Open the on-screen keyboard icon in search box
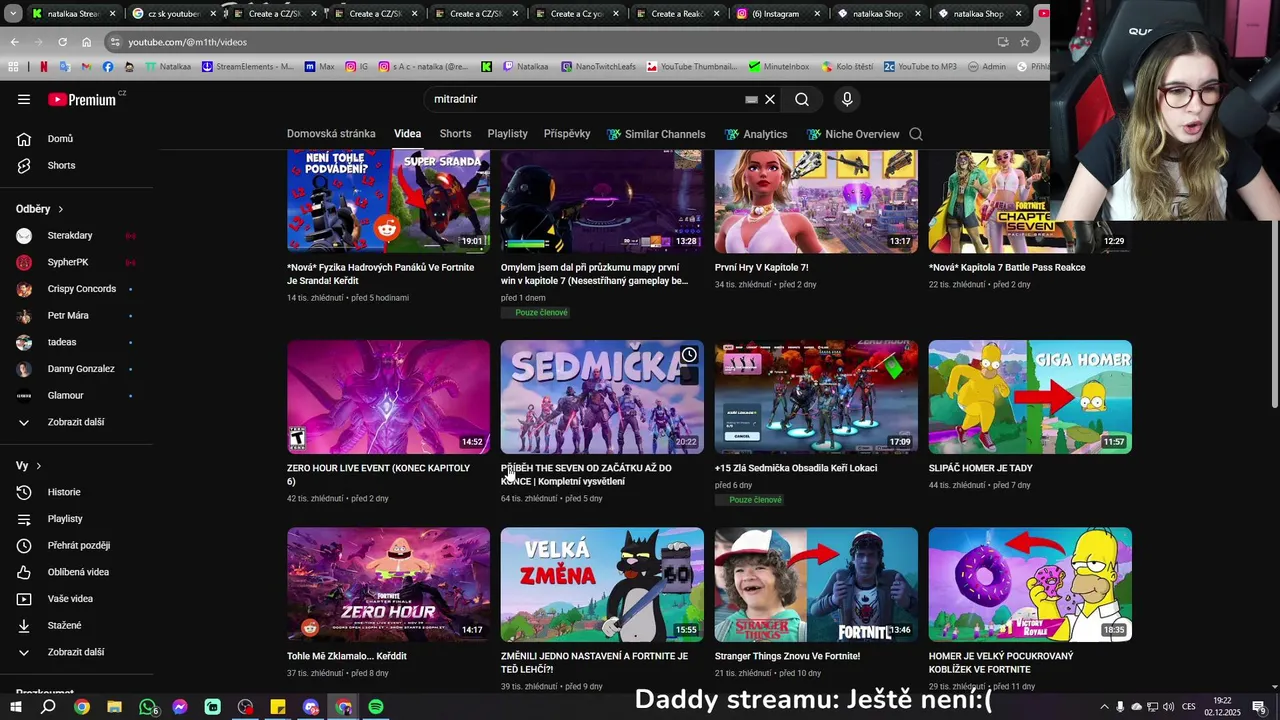 (x=751, y=99)
